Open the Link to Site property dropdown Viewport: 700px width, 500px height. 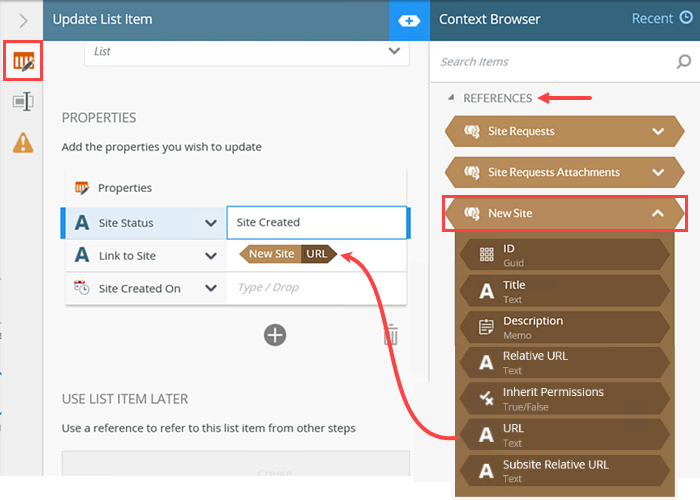click(211, 255)
